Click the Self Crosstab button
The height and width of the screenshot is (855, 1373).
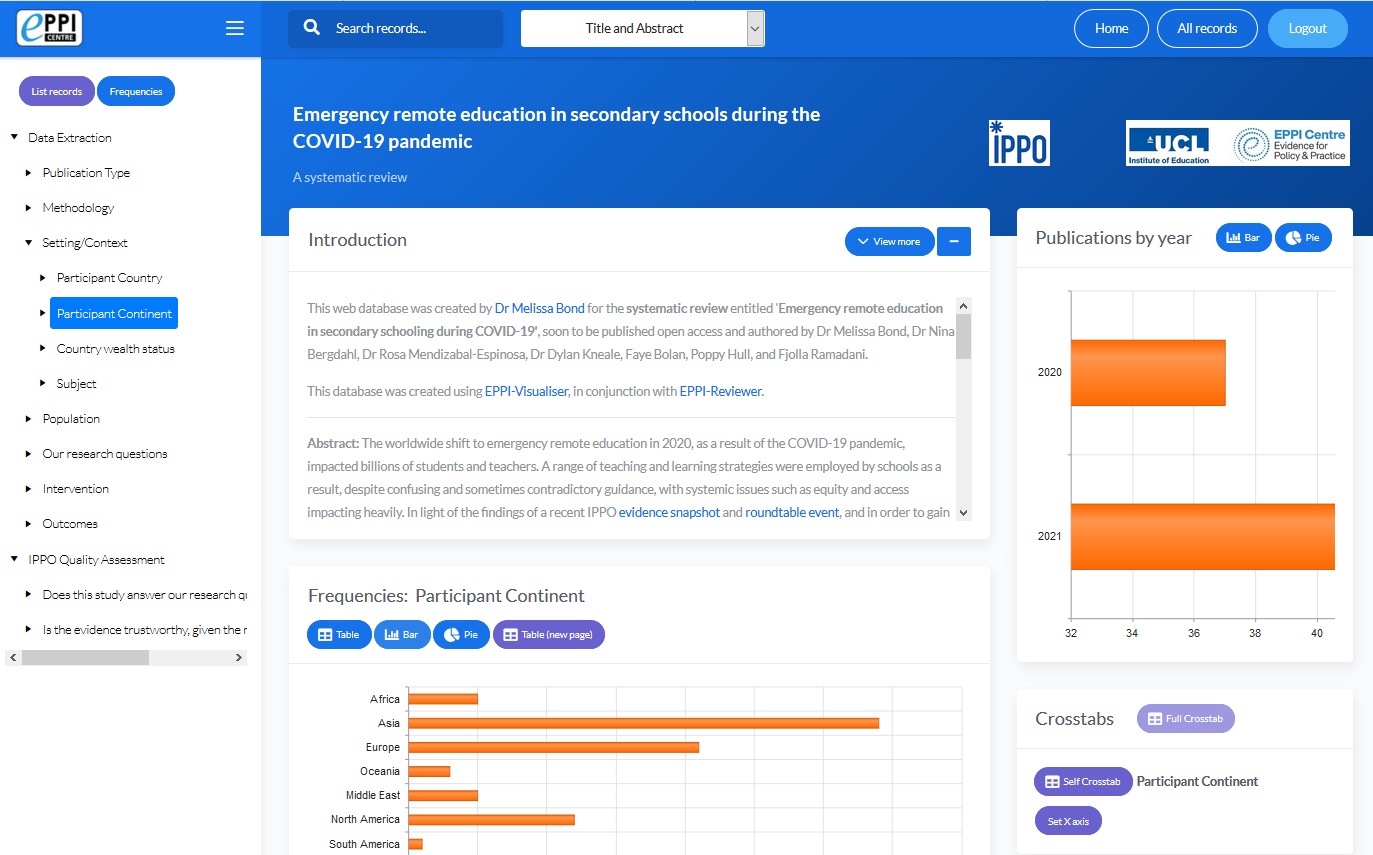(1083, 782)
